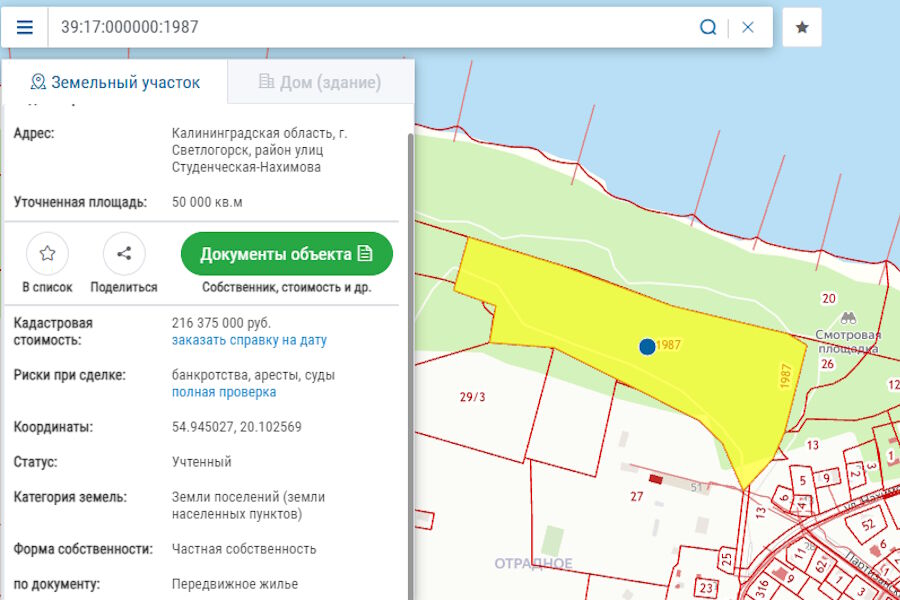The image size is (900, 600).
Task: Switch to Дом (здание) tab
Action: point(320,82)
